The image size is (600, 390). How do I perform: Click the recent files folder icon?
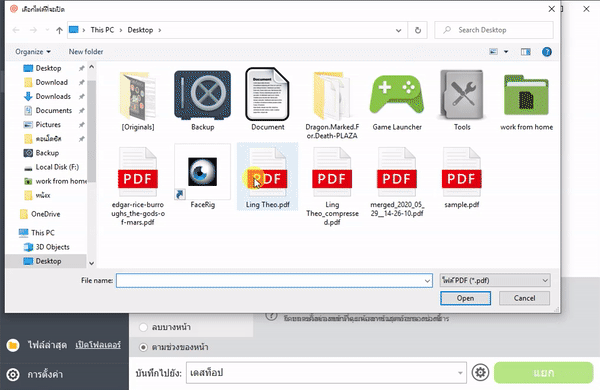click(x=13, y=345)
